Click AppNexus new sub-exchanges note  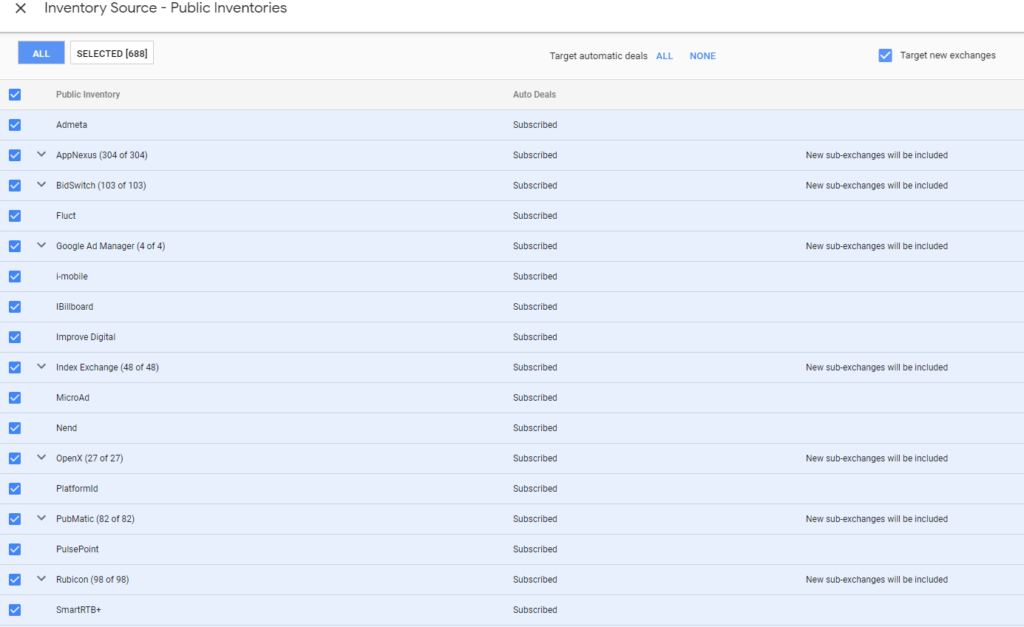pyautogui.click(x=876, y=155)
